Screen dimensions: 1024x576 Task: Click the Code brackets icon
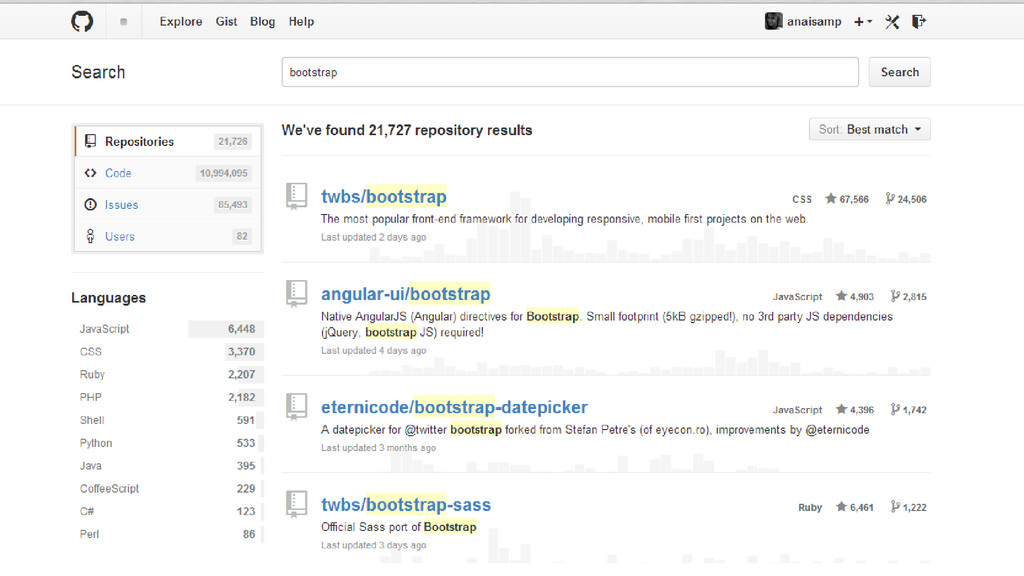click(90, 173)
